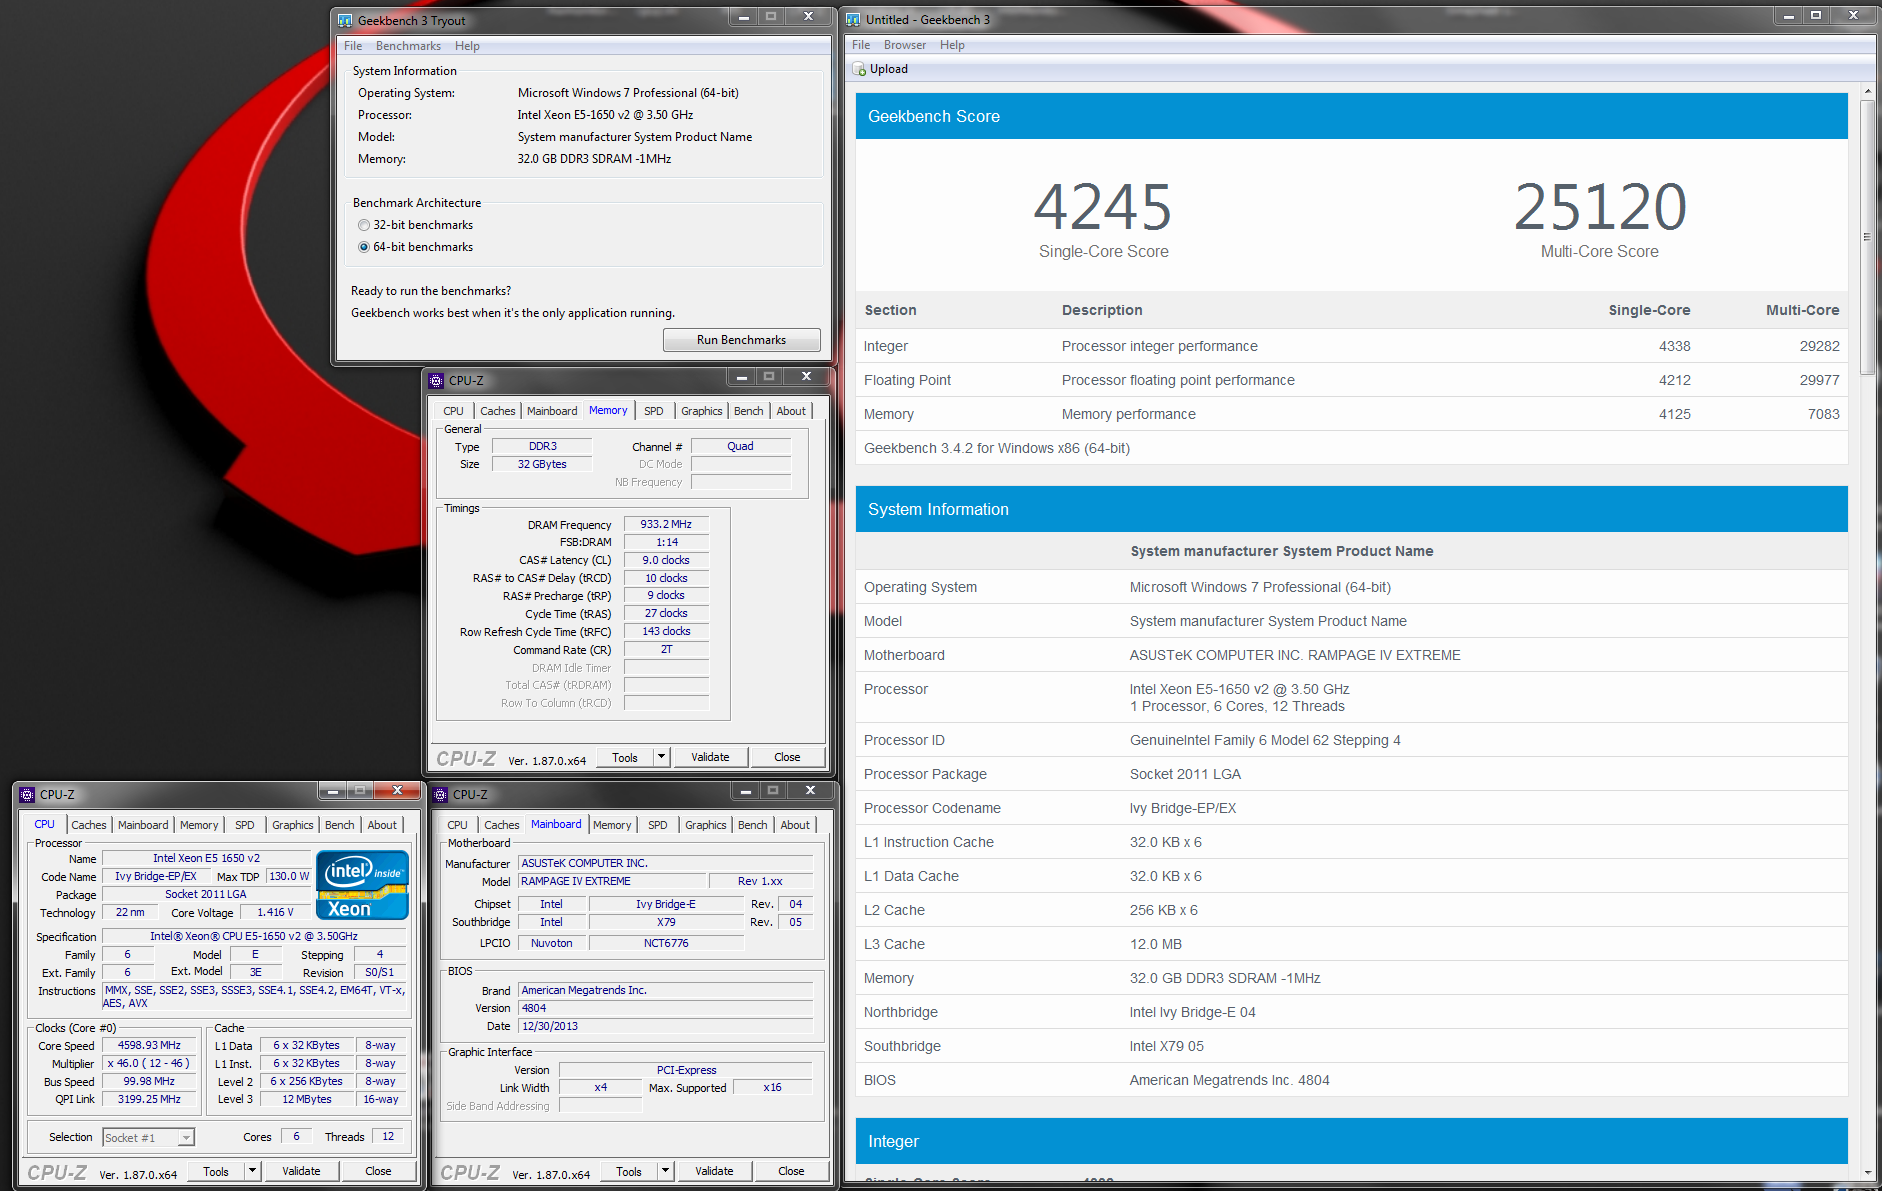The width and height of the screenshot is (1882, 1191).
Task: Click the Southbridge X79 value in CPU-Z
Action: click(666, 922)
